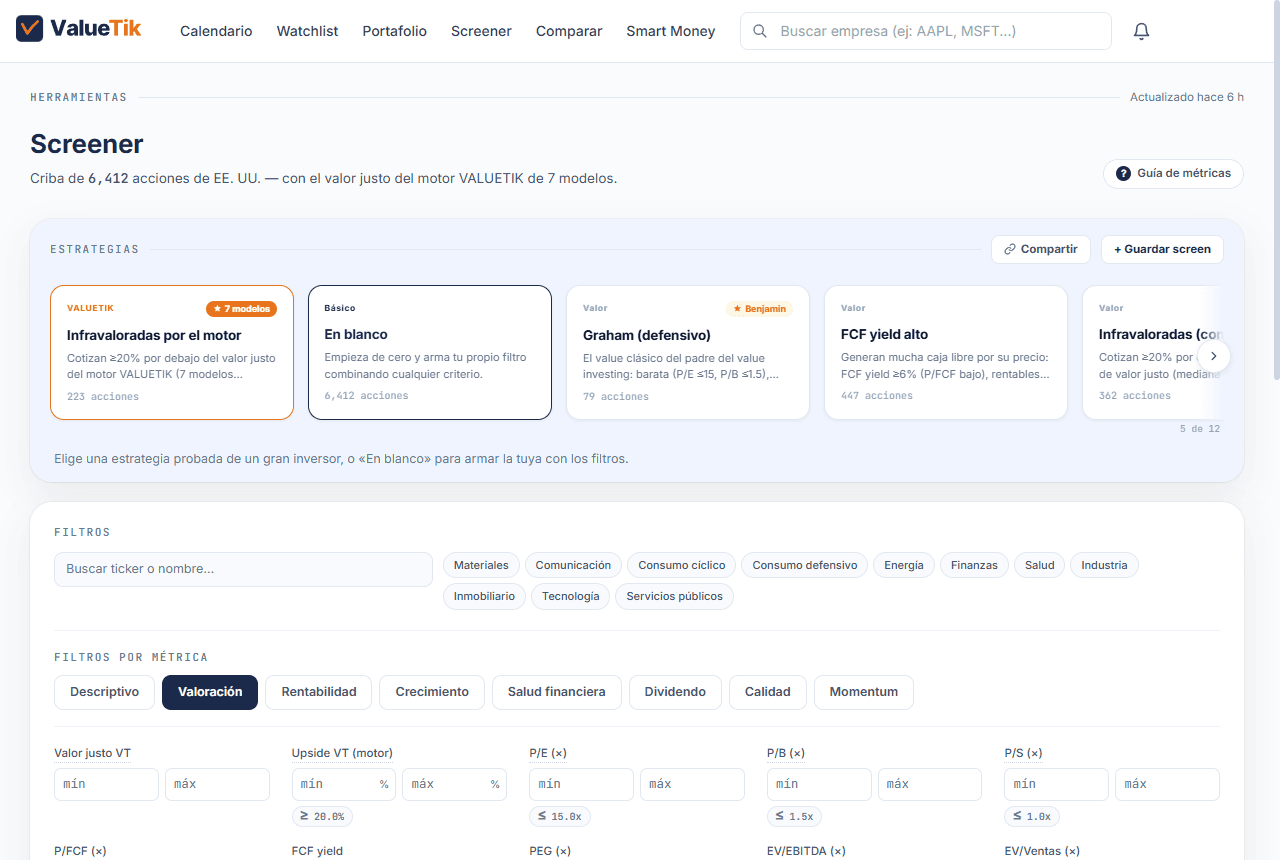Pick the Graham (defensivo) strategy card
The image size is (1280, 860).
(688, 352)
